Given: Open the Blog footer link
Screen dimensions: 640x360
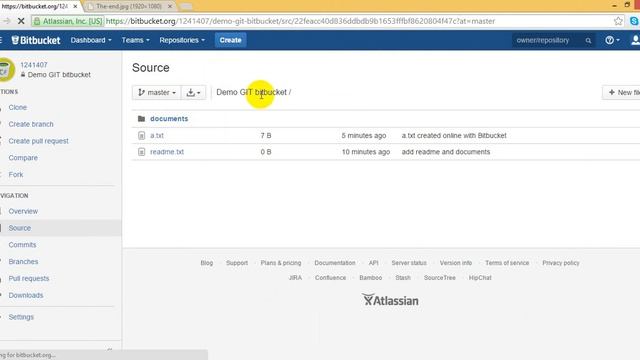Looking at the screenshot, I should [207, 263].
